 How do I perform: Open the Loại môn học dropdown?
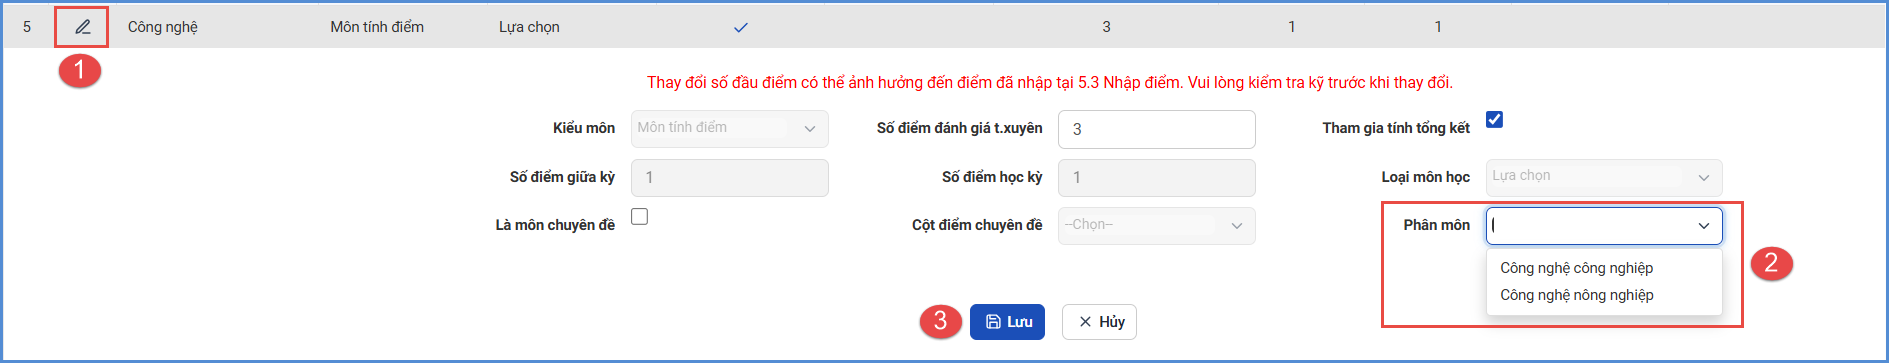pyautogui.click(x=1604, y=177)
